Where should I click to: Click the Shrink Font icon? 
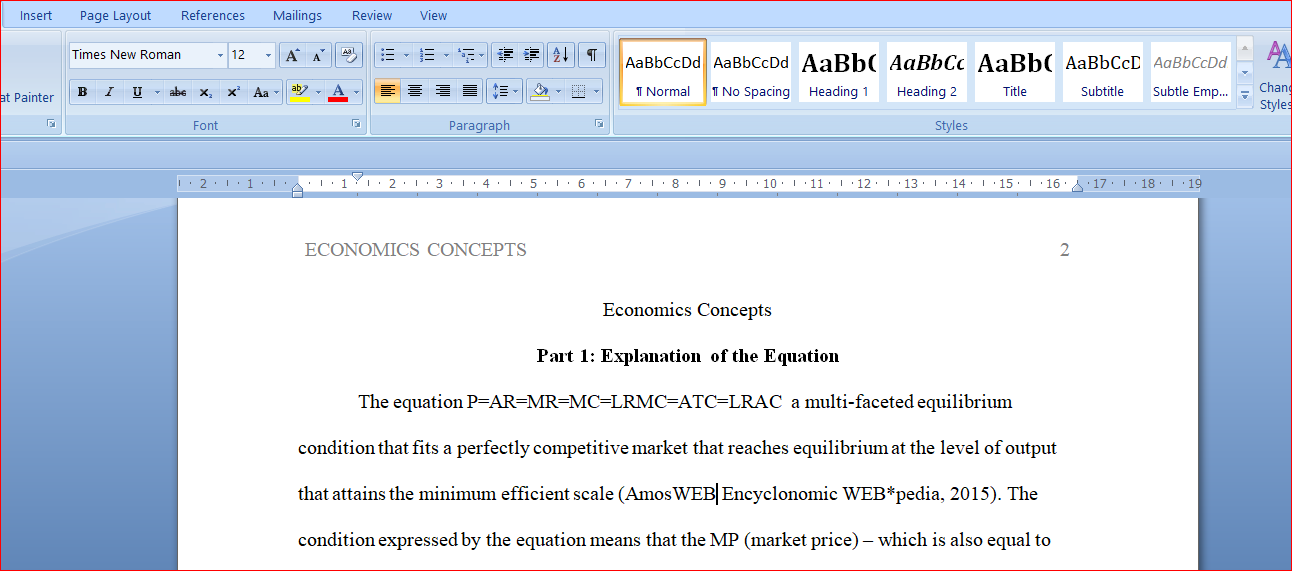click(318, 55)
